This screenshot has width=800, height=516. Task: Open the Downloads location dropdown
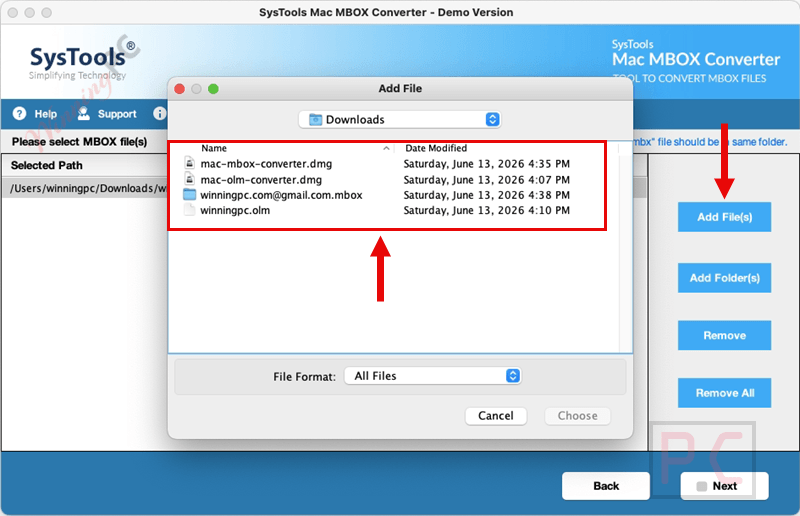click(399, 119)
